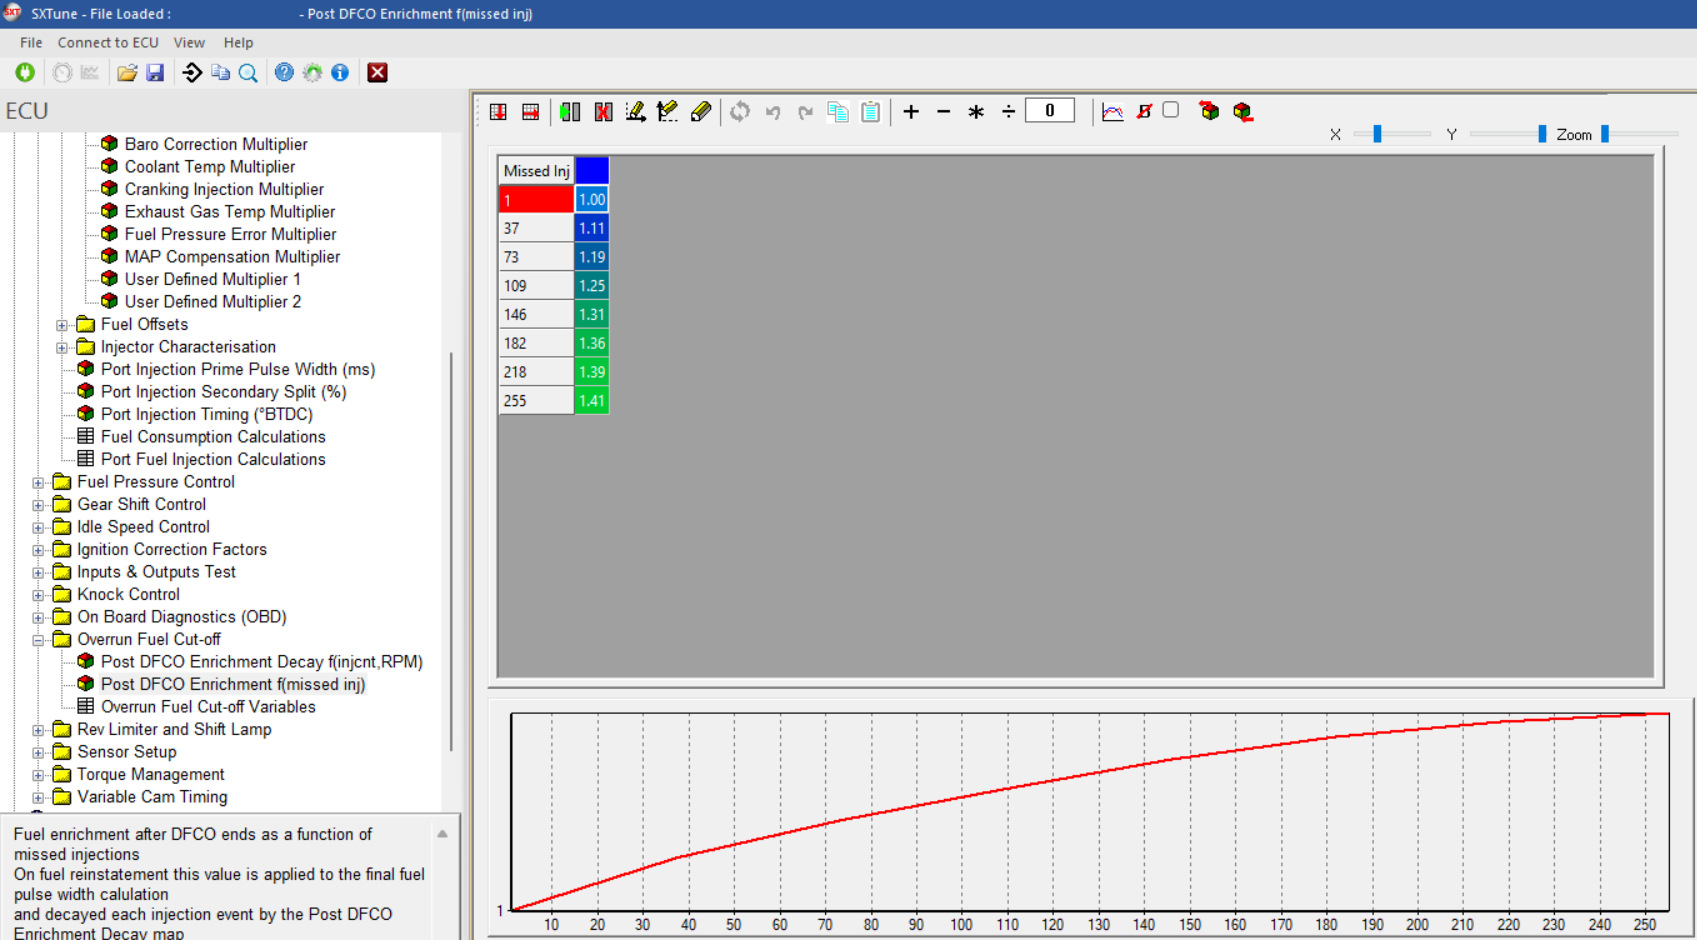Screen dimensions: 1697x940
Task: Open the File menu
Action: click(31, 42)
